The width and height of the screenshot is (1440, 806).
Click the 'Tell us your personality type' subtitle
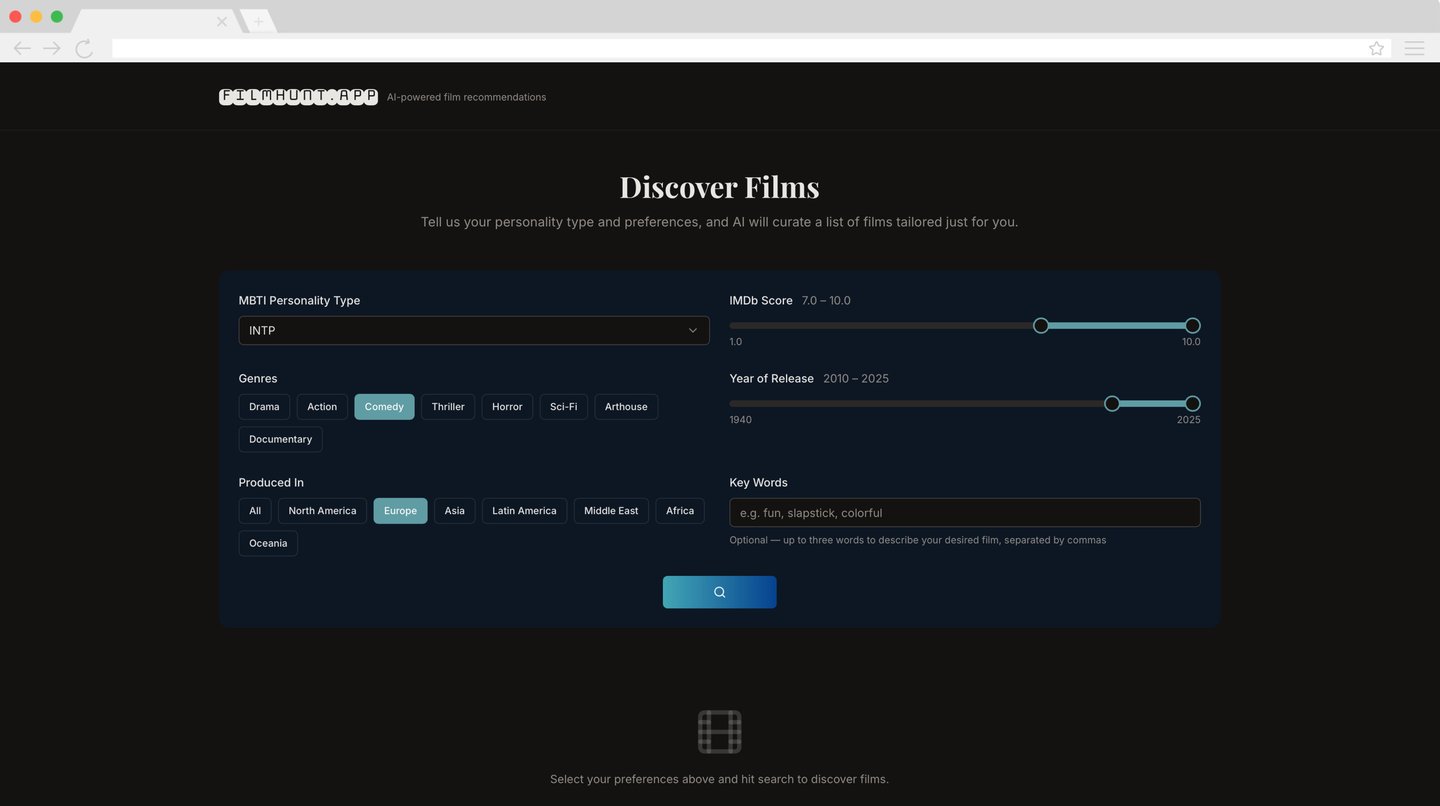coord(719,222)
